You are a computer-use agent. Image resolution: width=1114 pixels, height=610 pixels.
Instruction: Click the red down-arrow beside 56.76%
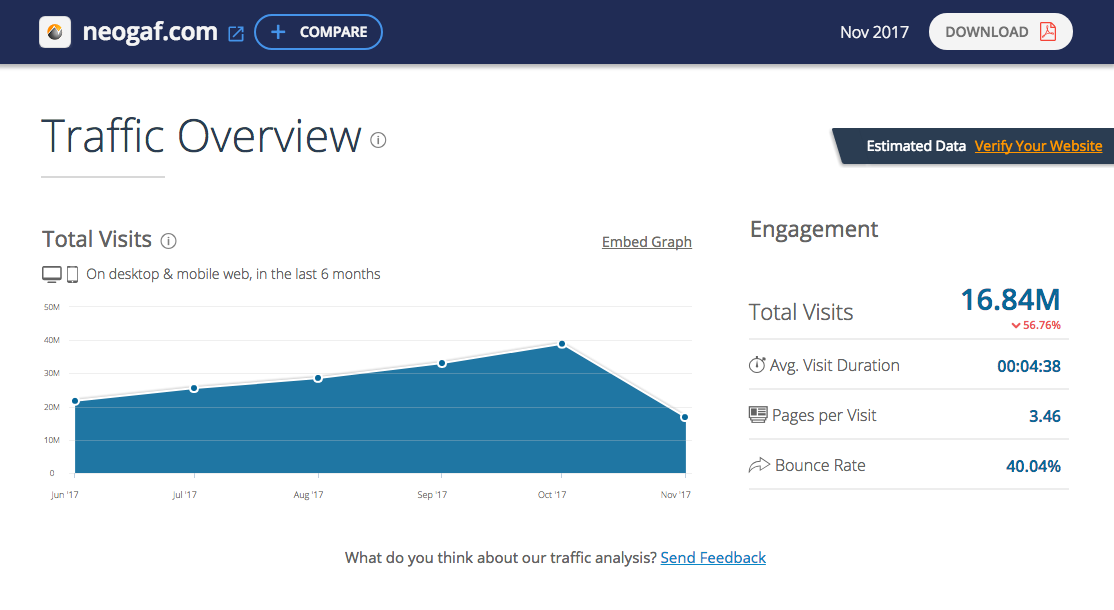point(1016,326)
